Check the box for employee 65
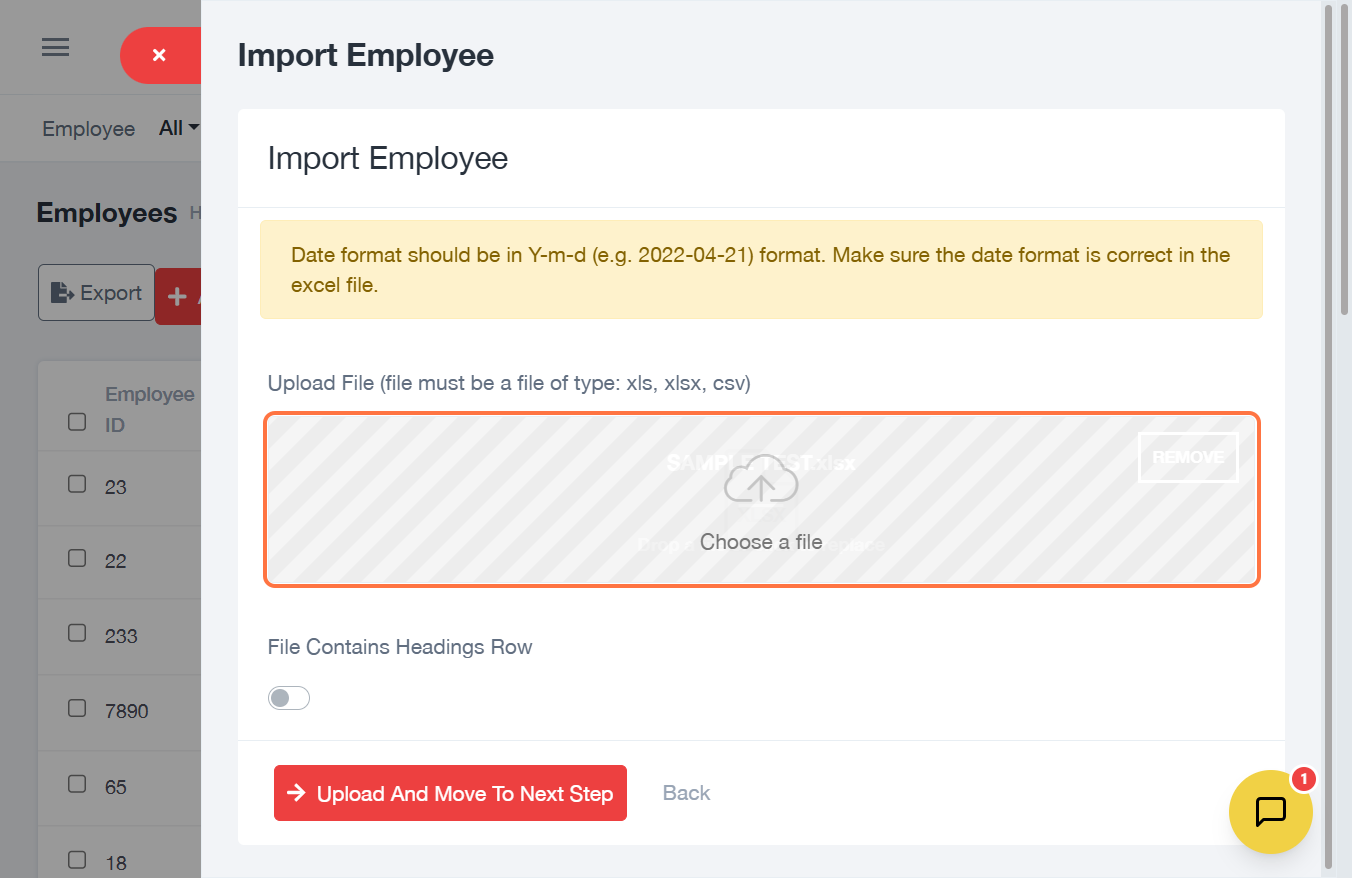Image resolution: width=1352 pixels, height=878 pixels. 77,784
